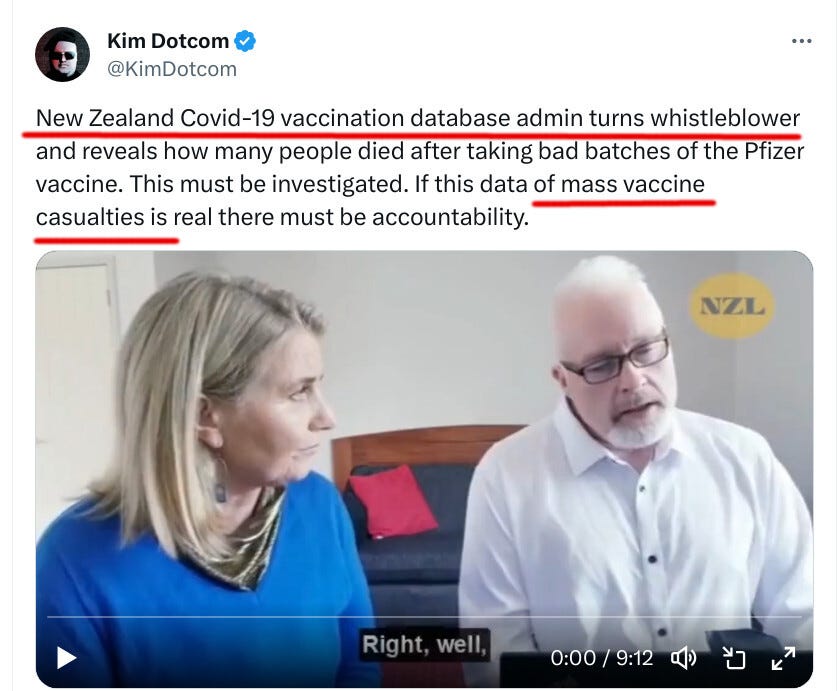Click the yellow NZL logo watermark

pos(732,306)
